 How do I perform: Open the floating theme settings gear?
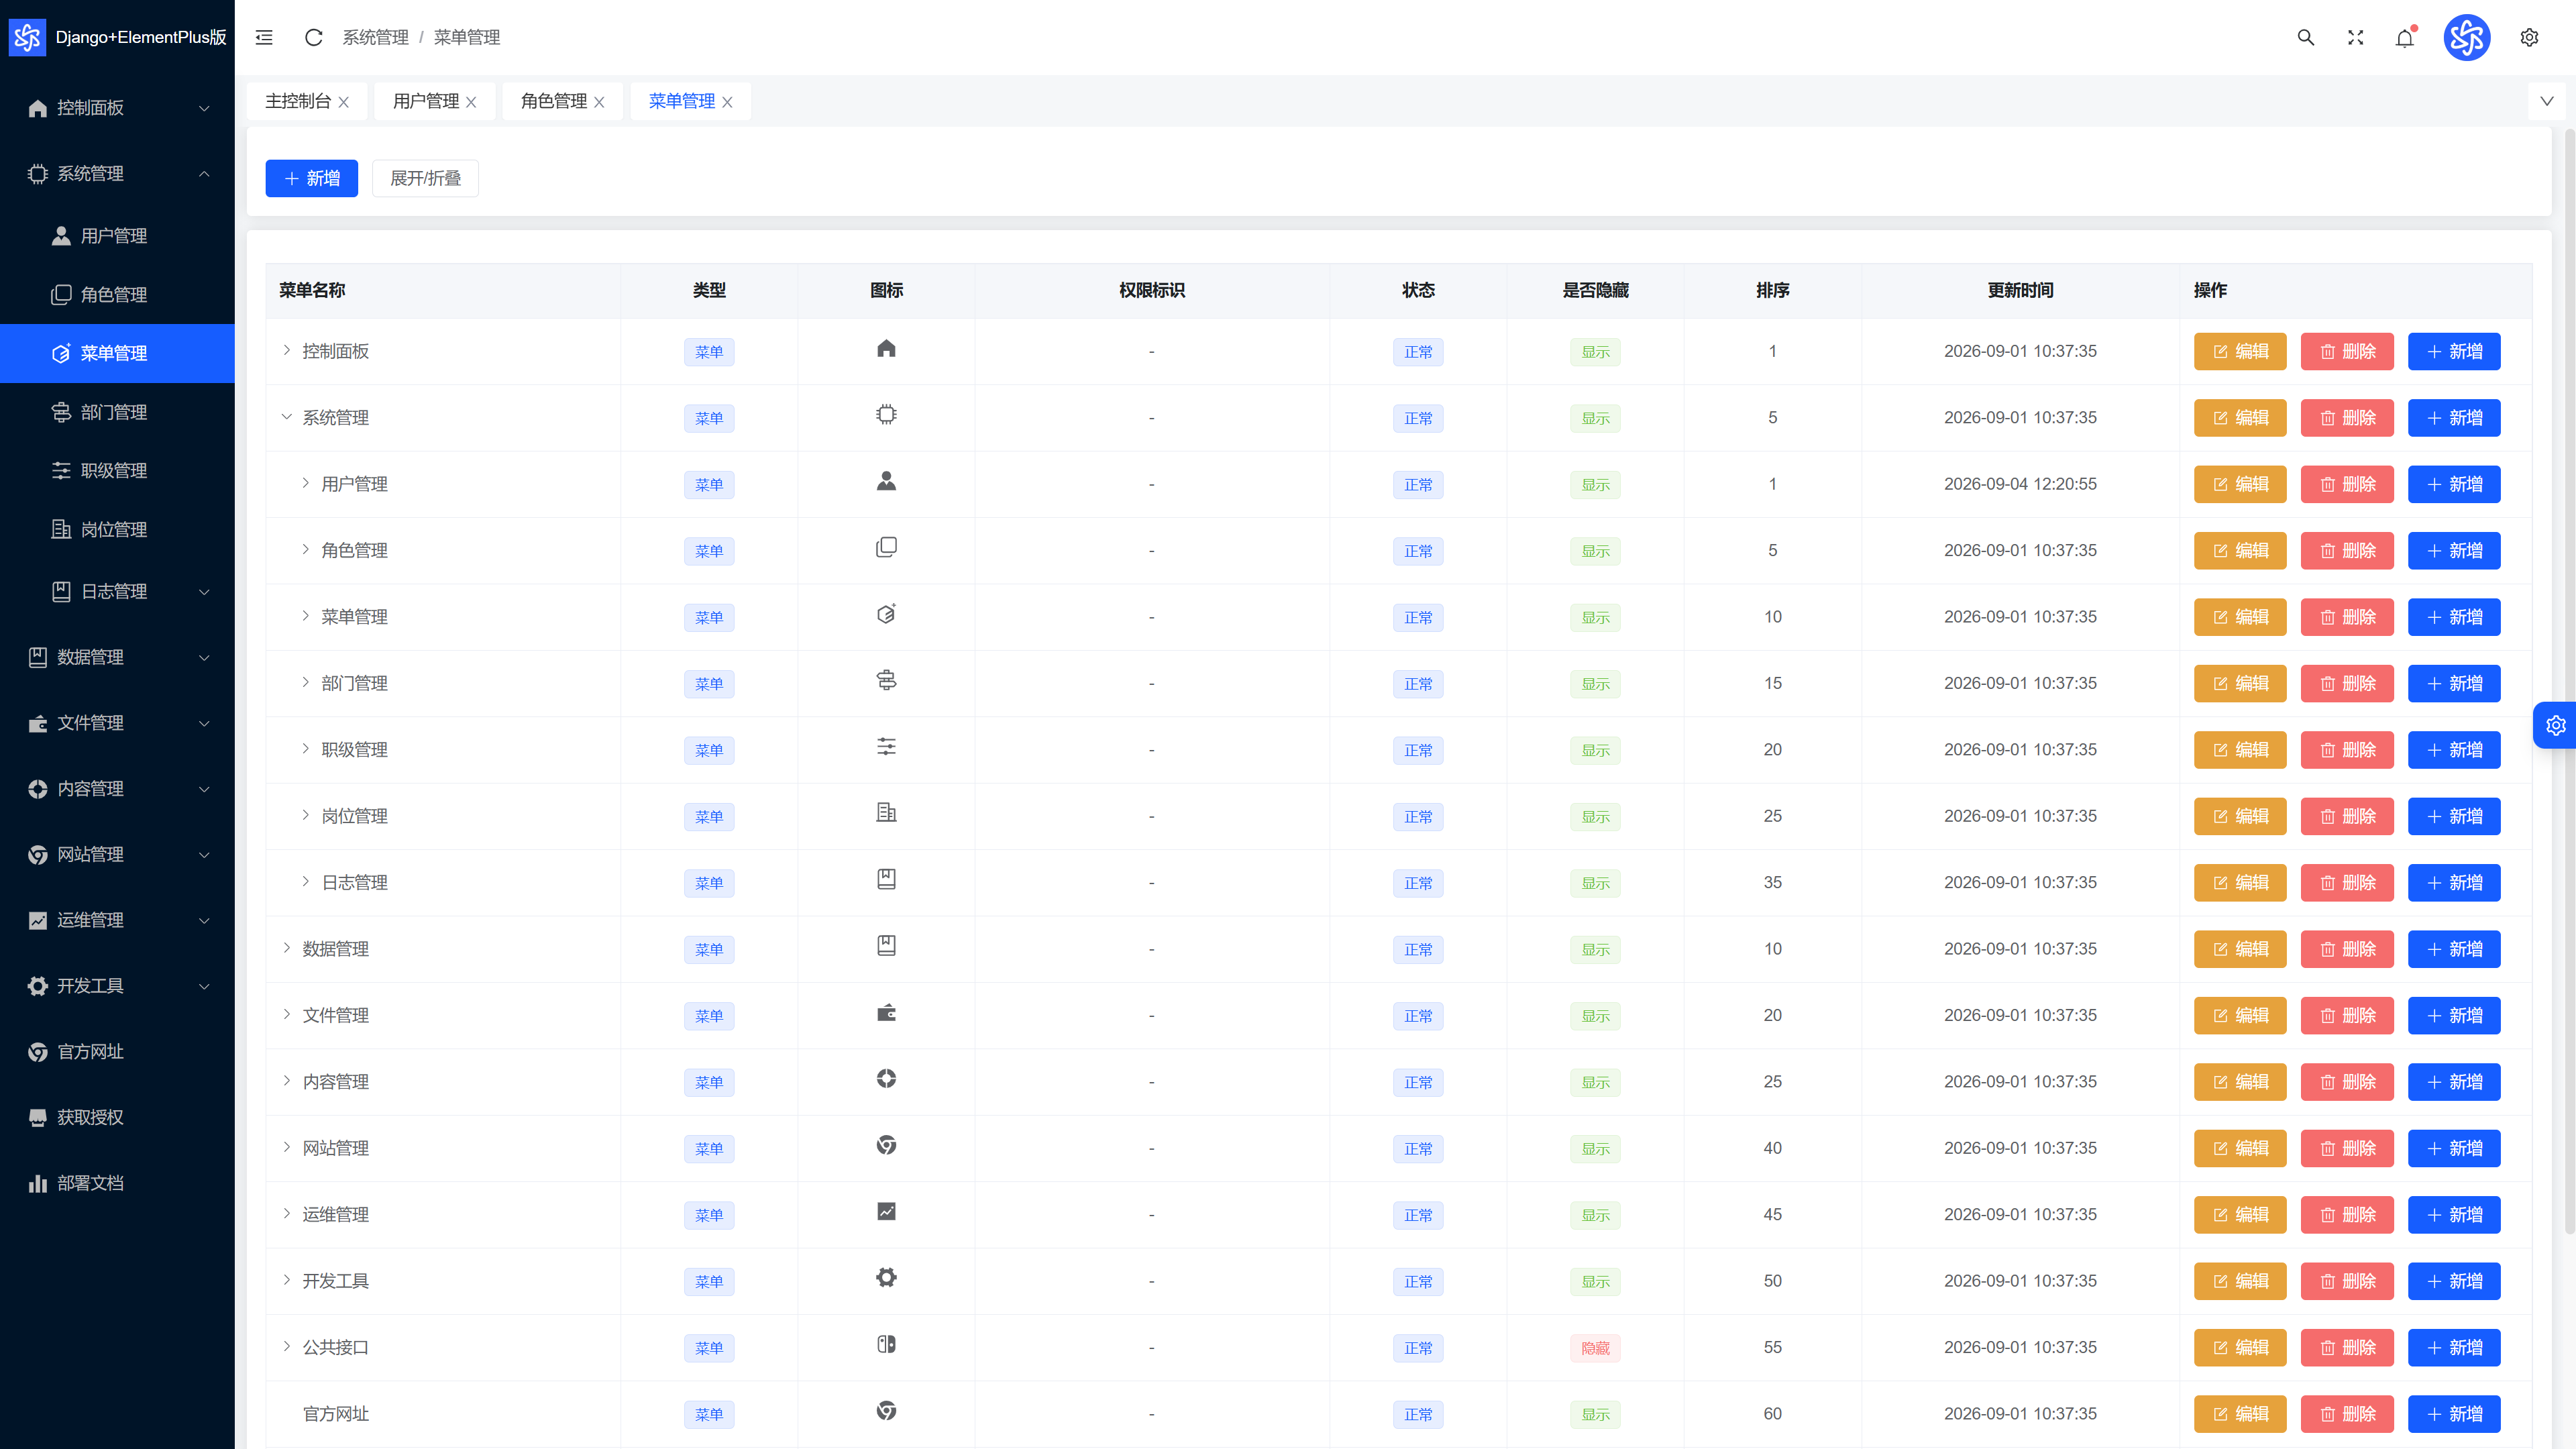[2556, 725]
